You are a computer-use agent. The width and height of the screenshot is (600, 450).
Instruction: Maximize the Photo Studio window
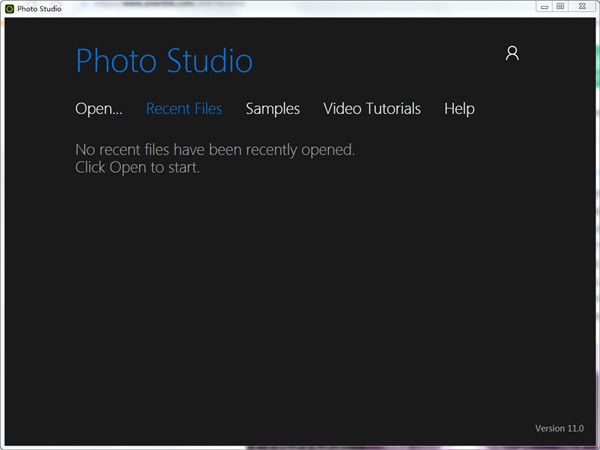click(x=560, y=7)
